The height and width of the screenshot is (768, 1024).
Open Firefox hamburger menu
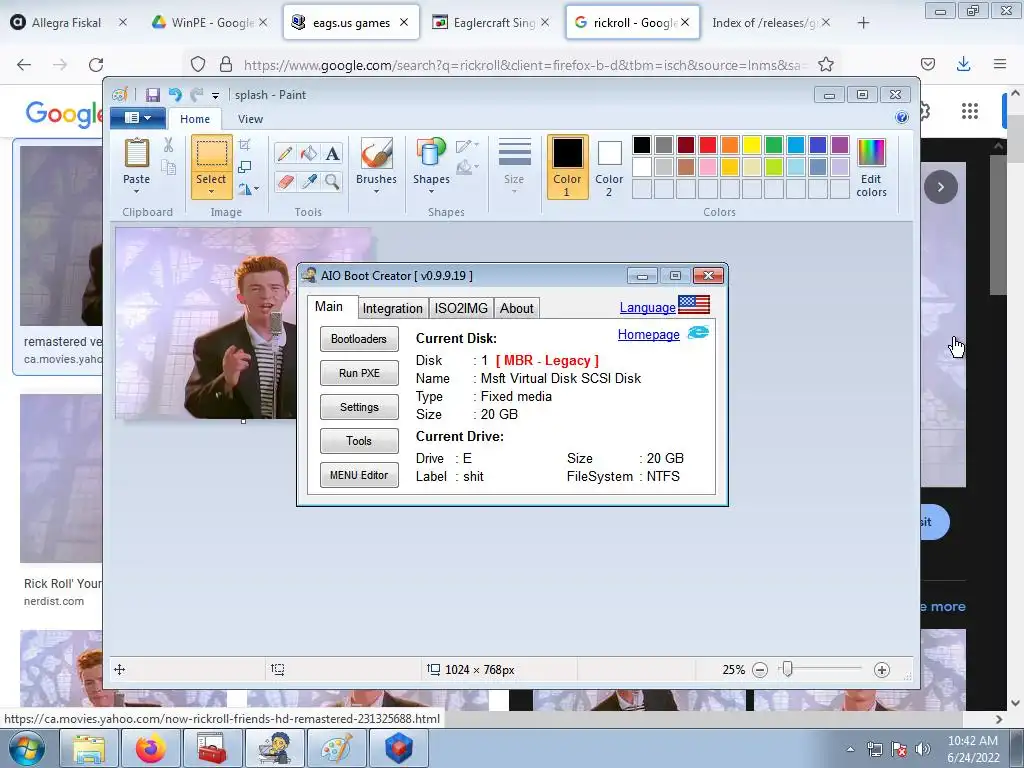(x=1000, y=64)
